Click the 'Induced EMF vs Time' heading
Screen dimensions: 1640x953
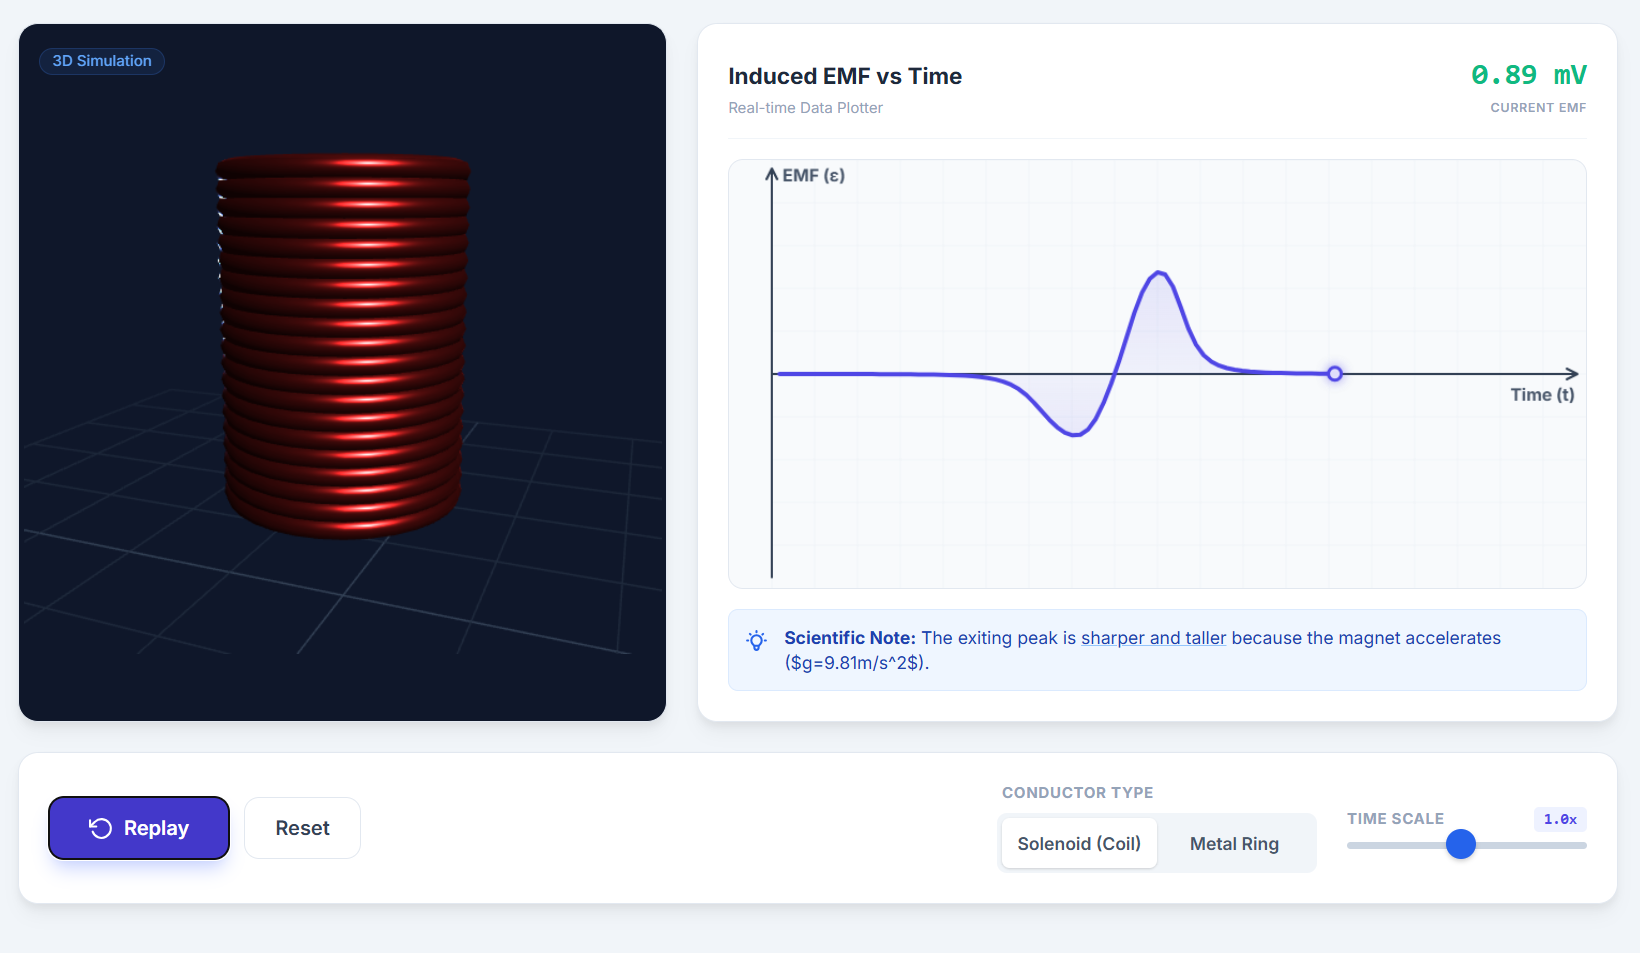coord(845,76)
